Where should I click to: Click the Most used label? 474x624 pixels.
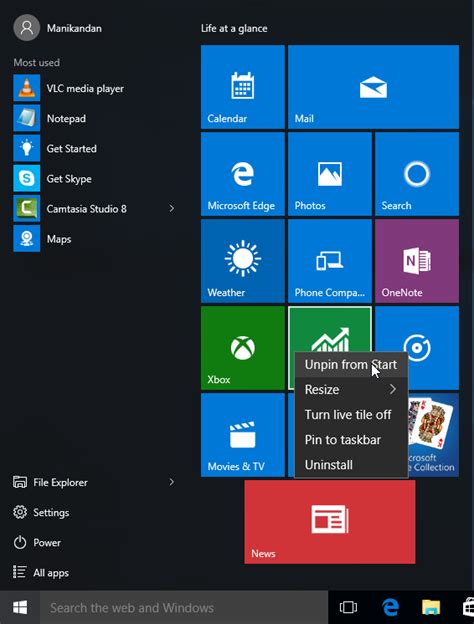[x=37, y=62]
